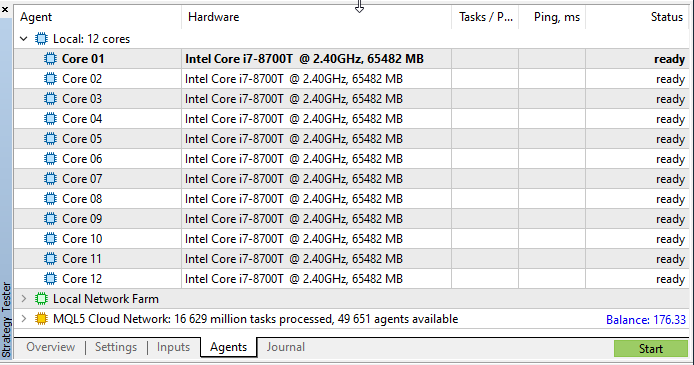This screenshot has width=694, height=365.
Task: Click the ready status of Core 07
Action: (x=671, y=179)
